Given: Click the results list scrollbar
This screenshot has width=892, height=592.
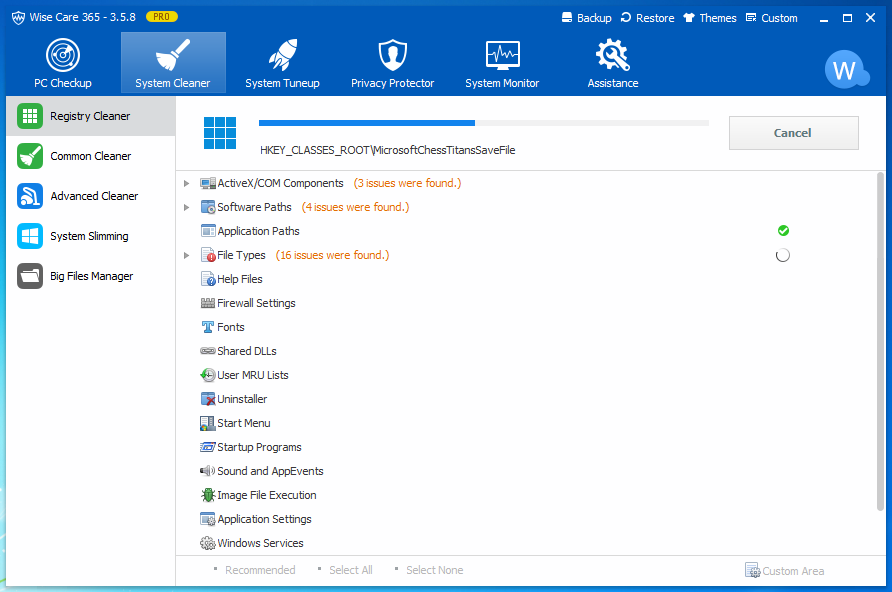Looking at the screenshot, I should (x=881, y=341).
